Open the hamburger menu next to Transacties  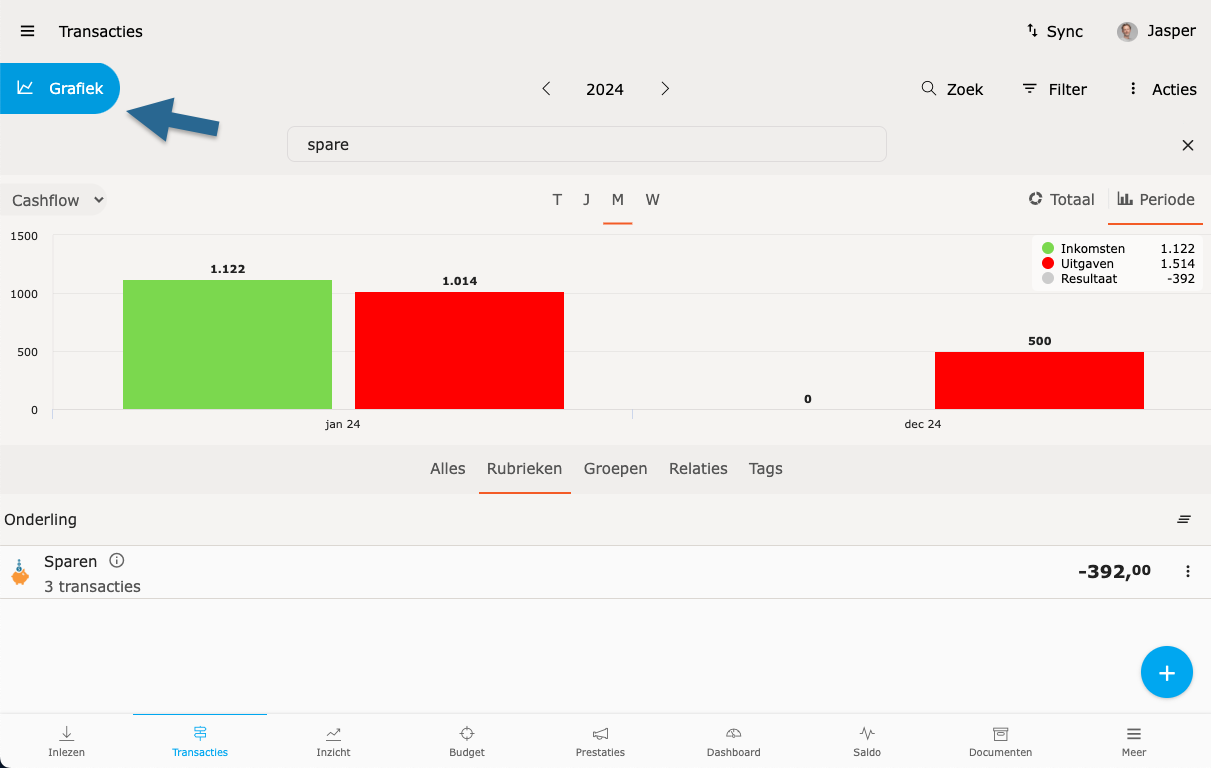click(27, 31)
